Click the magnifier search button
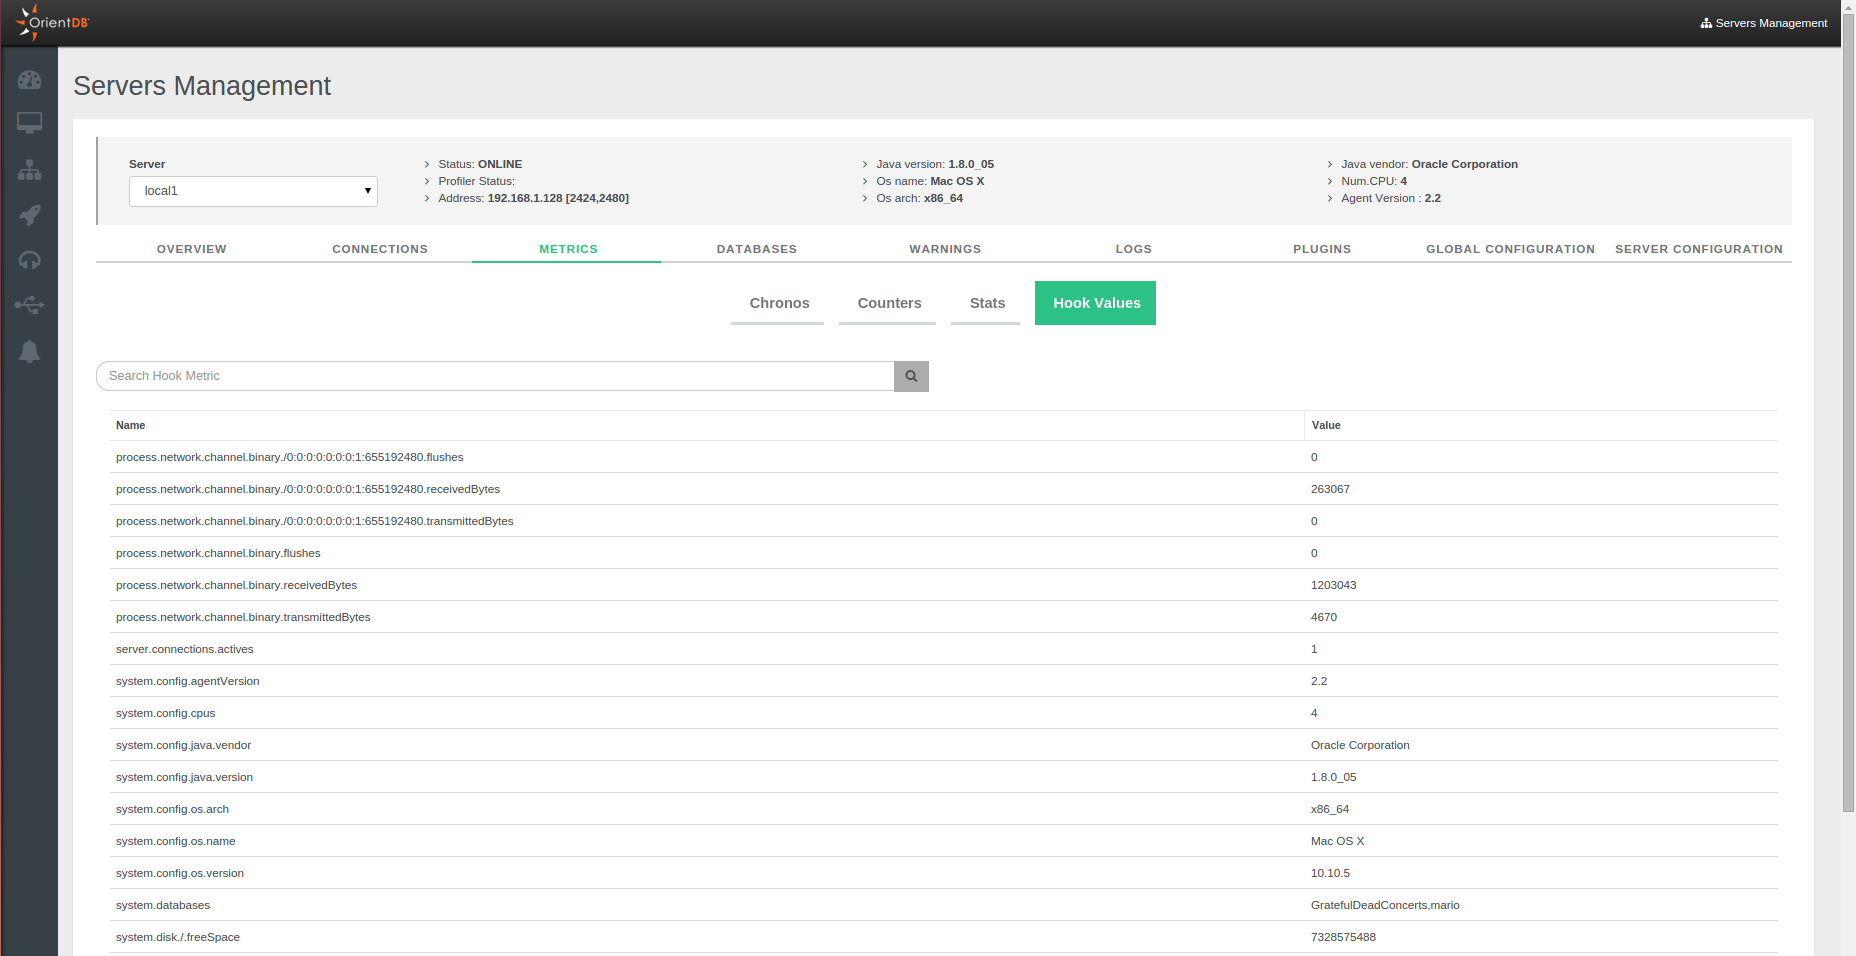This screenshot has height=956, width=1856. pos(911,376)
